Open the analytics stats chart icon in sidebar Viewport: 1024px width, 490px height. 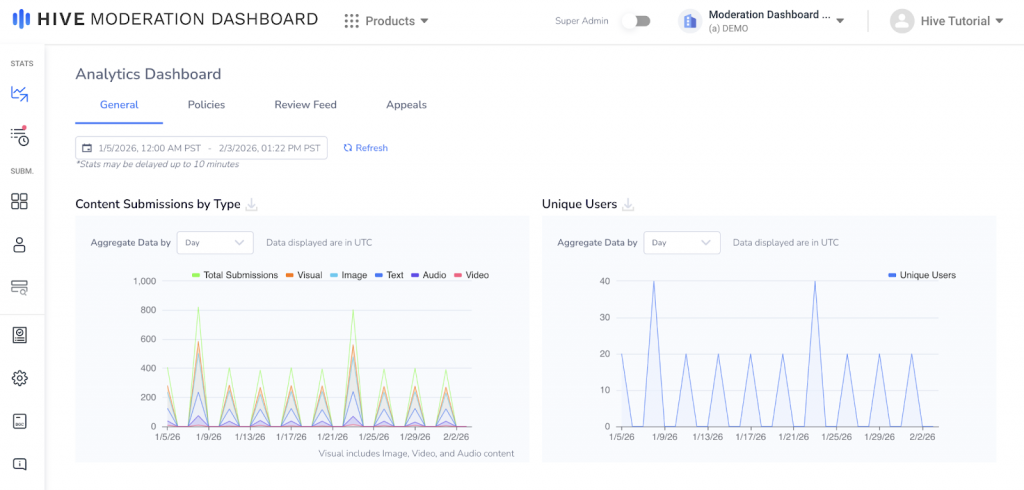coord(20,94)
